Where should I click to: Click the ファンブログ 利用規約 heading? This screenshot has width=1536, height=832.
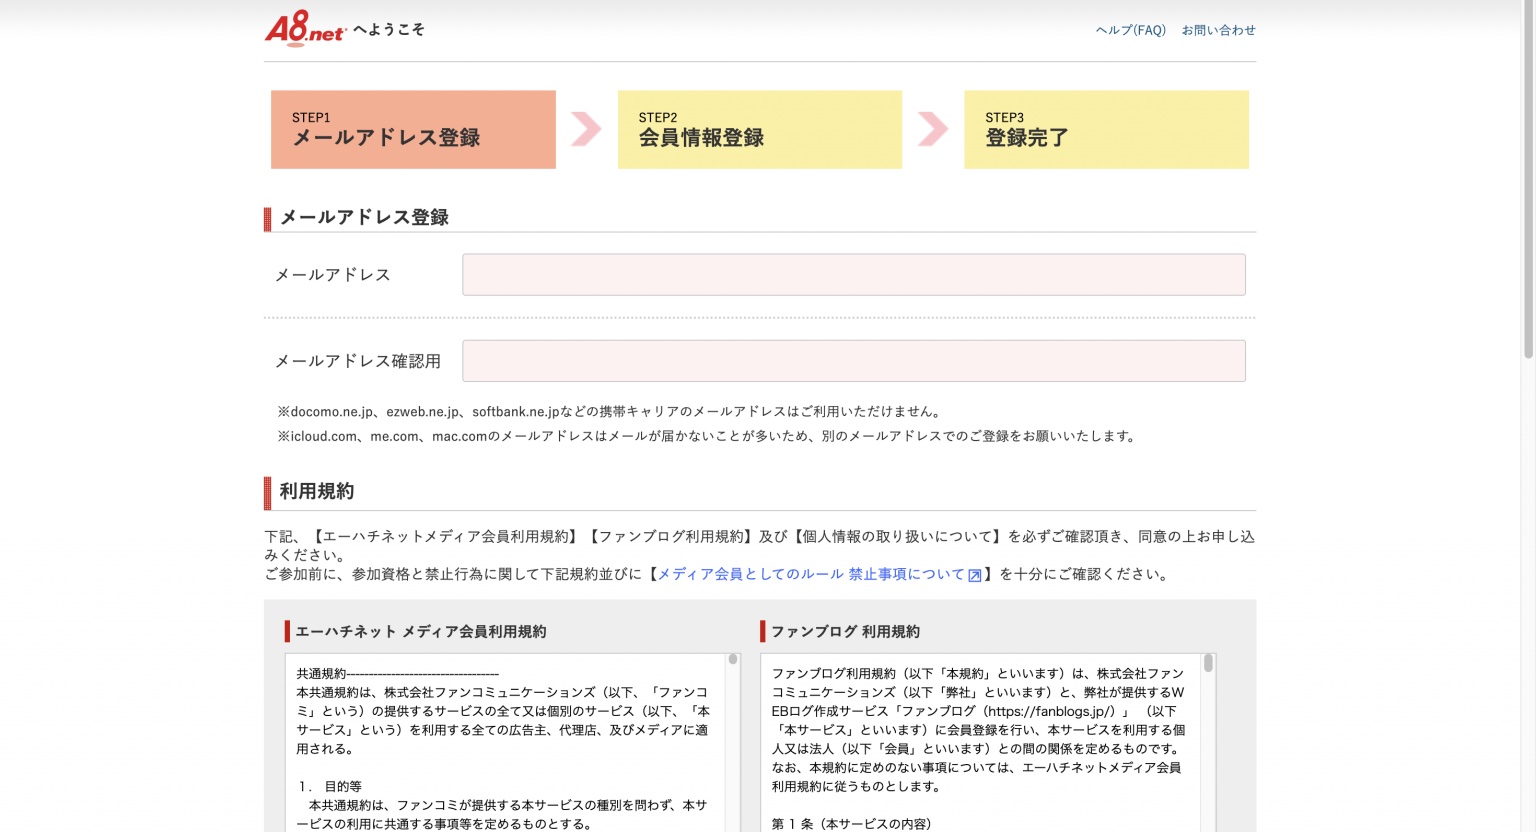pos(845,632)
